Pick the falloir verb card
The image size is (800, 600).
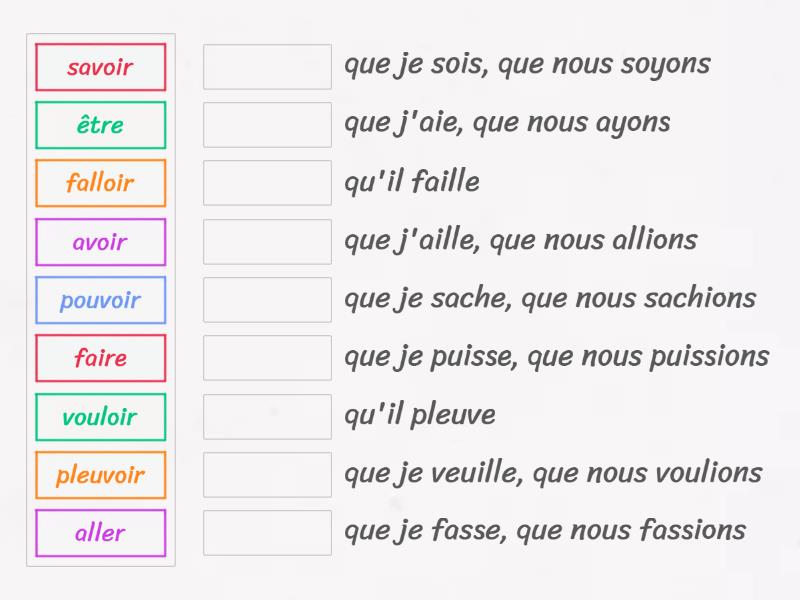pos(100,183)
